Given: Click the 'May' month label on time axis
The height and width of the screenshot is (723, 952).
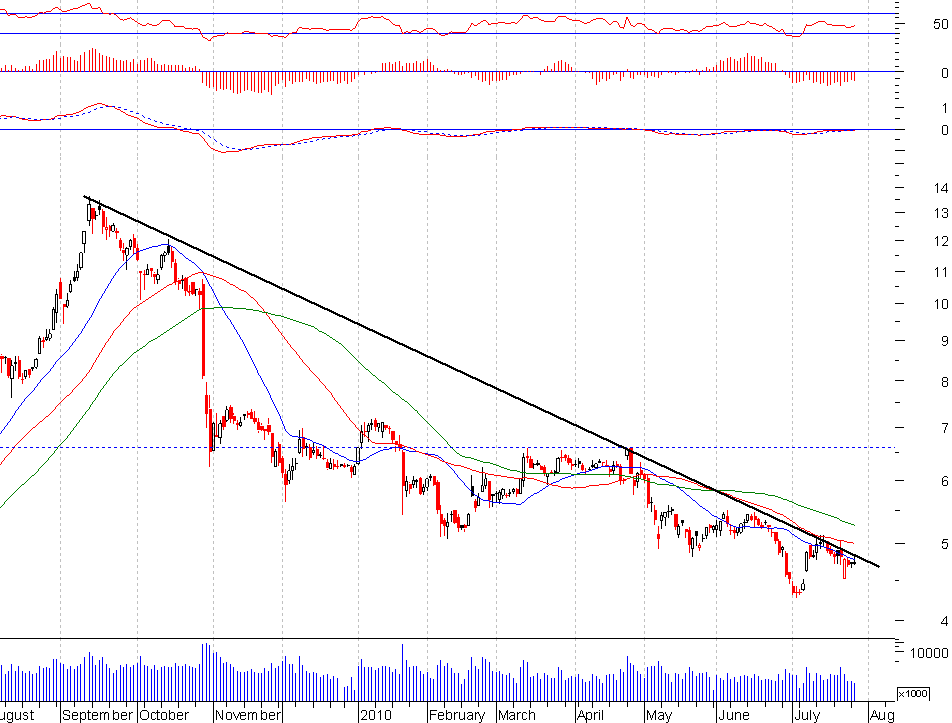Looking at the screenshot, I should click(659, 715).
